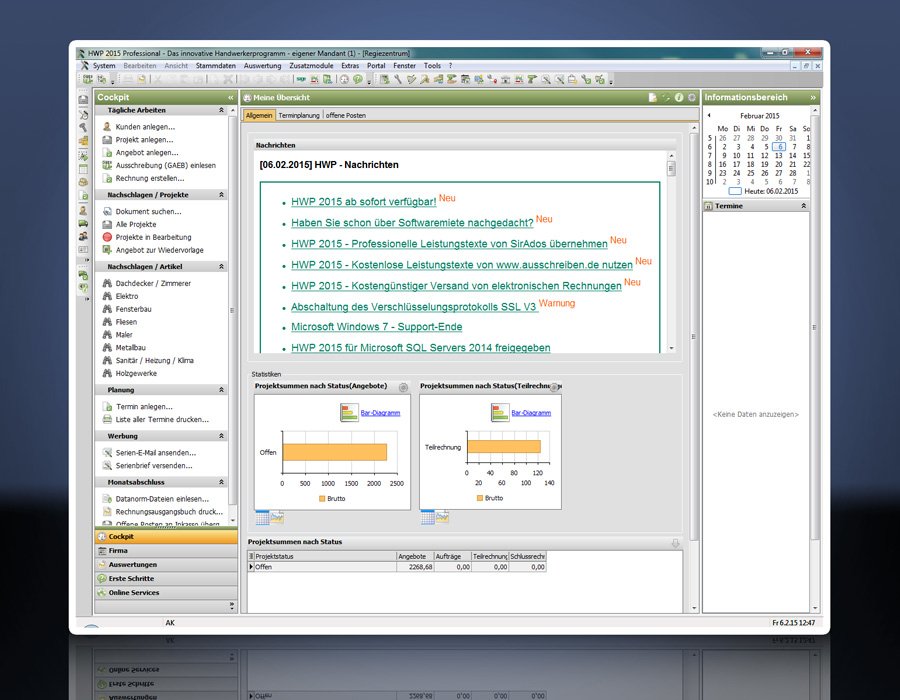Select the Firma navigation section
The image size is (900, 700).
point(118,550)
